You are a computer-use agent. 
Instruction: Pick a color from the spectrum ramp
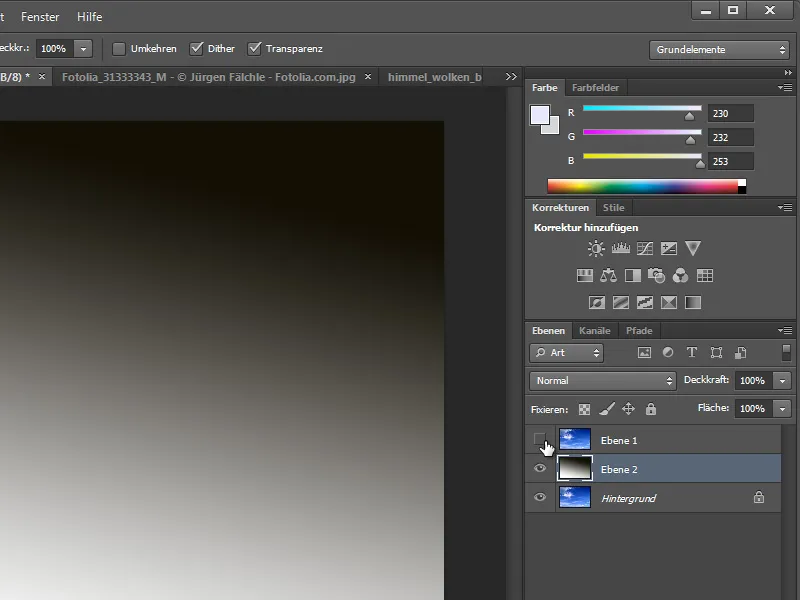tap(642, 186)
